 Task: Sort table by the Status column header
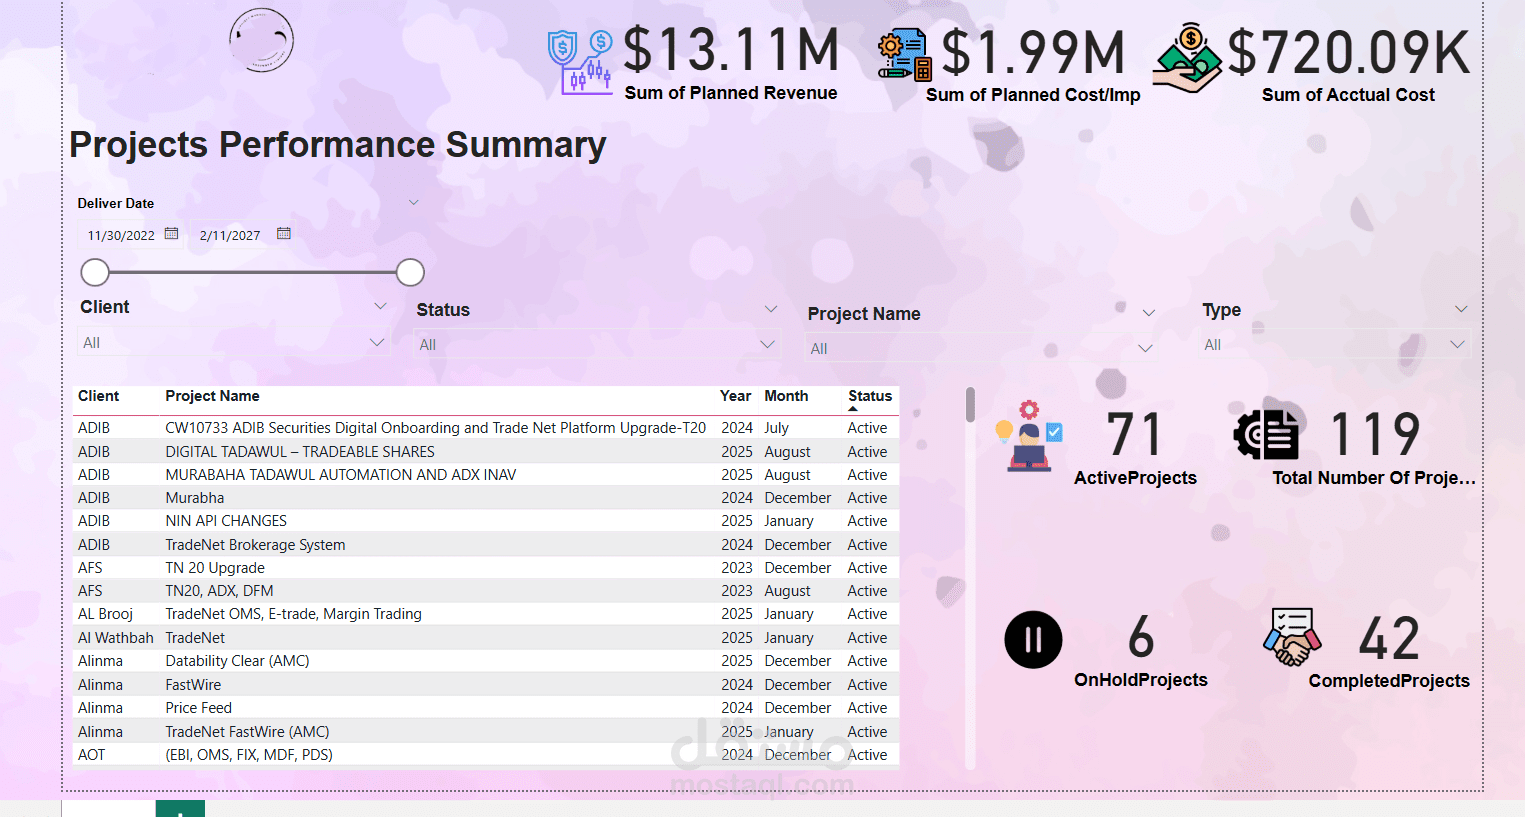(870, 396)
